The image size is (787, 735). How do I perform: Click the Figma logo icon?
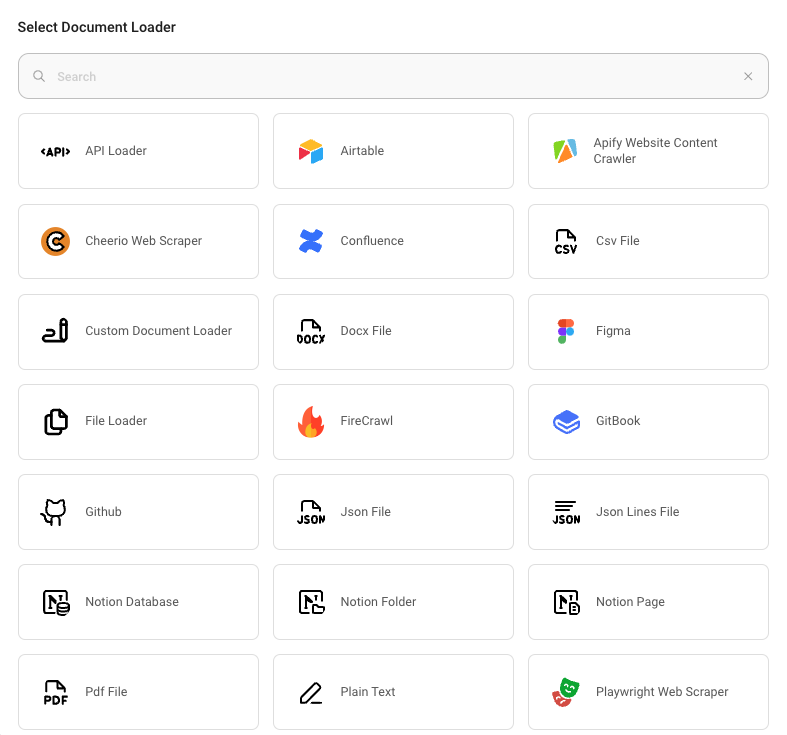click(x=566, y=331)
